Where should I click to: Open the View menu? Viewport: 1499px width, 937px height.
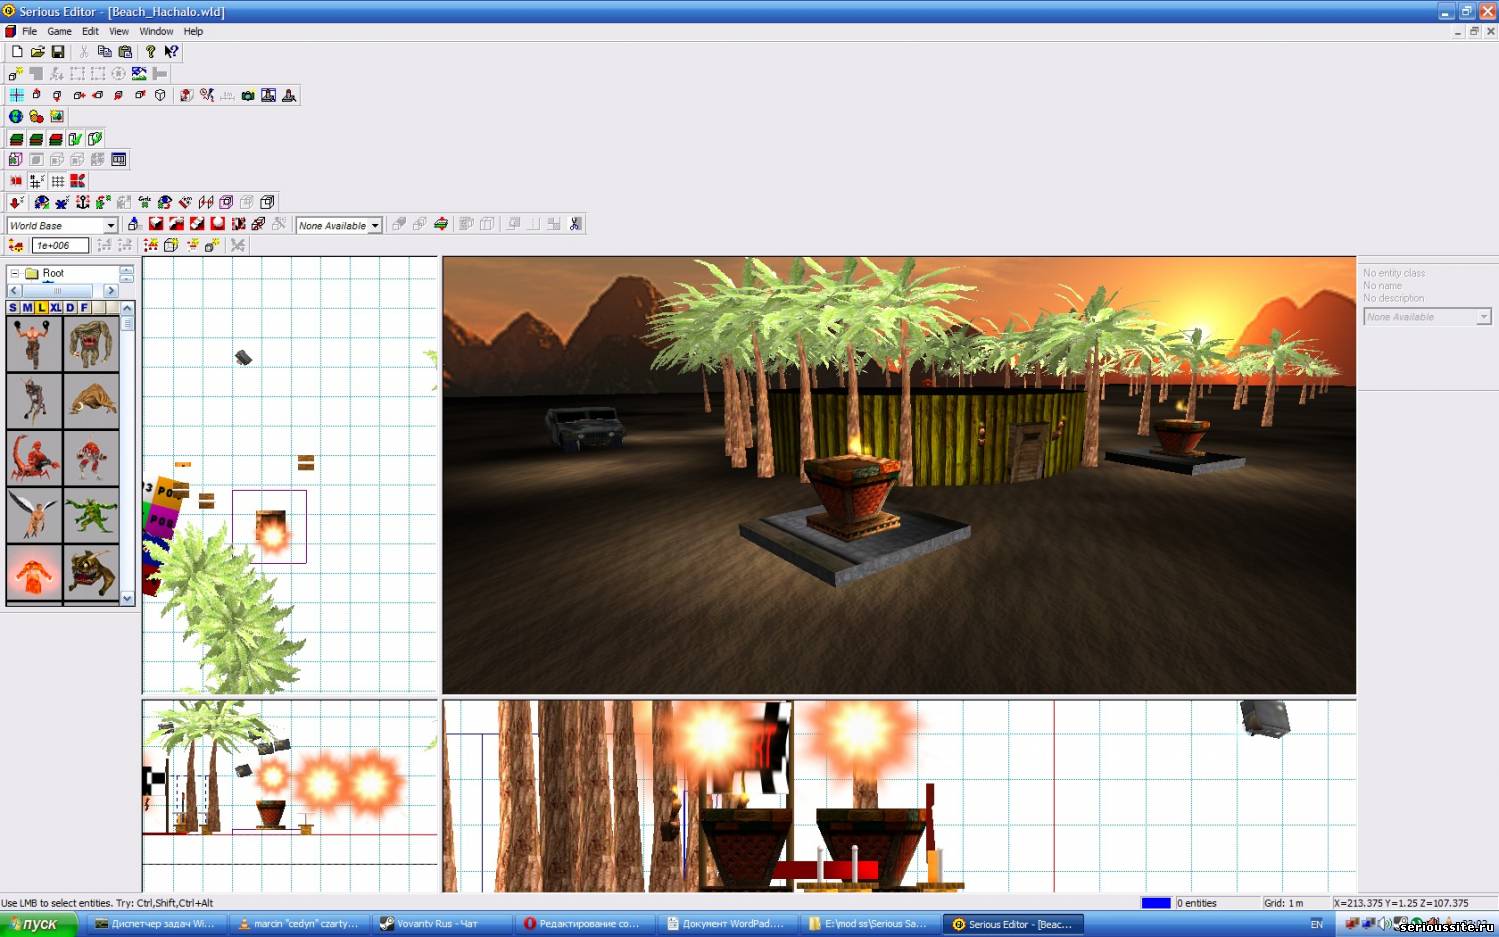coord(119,31)
